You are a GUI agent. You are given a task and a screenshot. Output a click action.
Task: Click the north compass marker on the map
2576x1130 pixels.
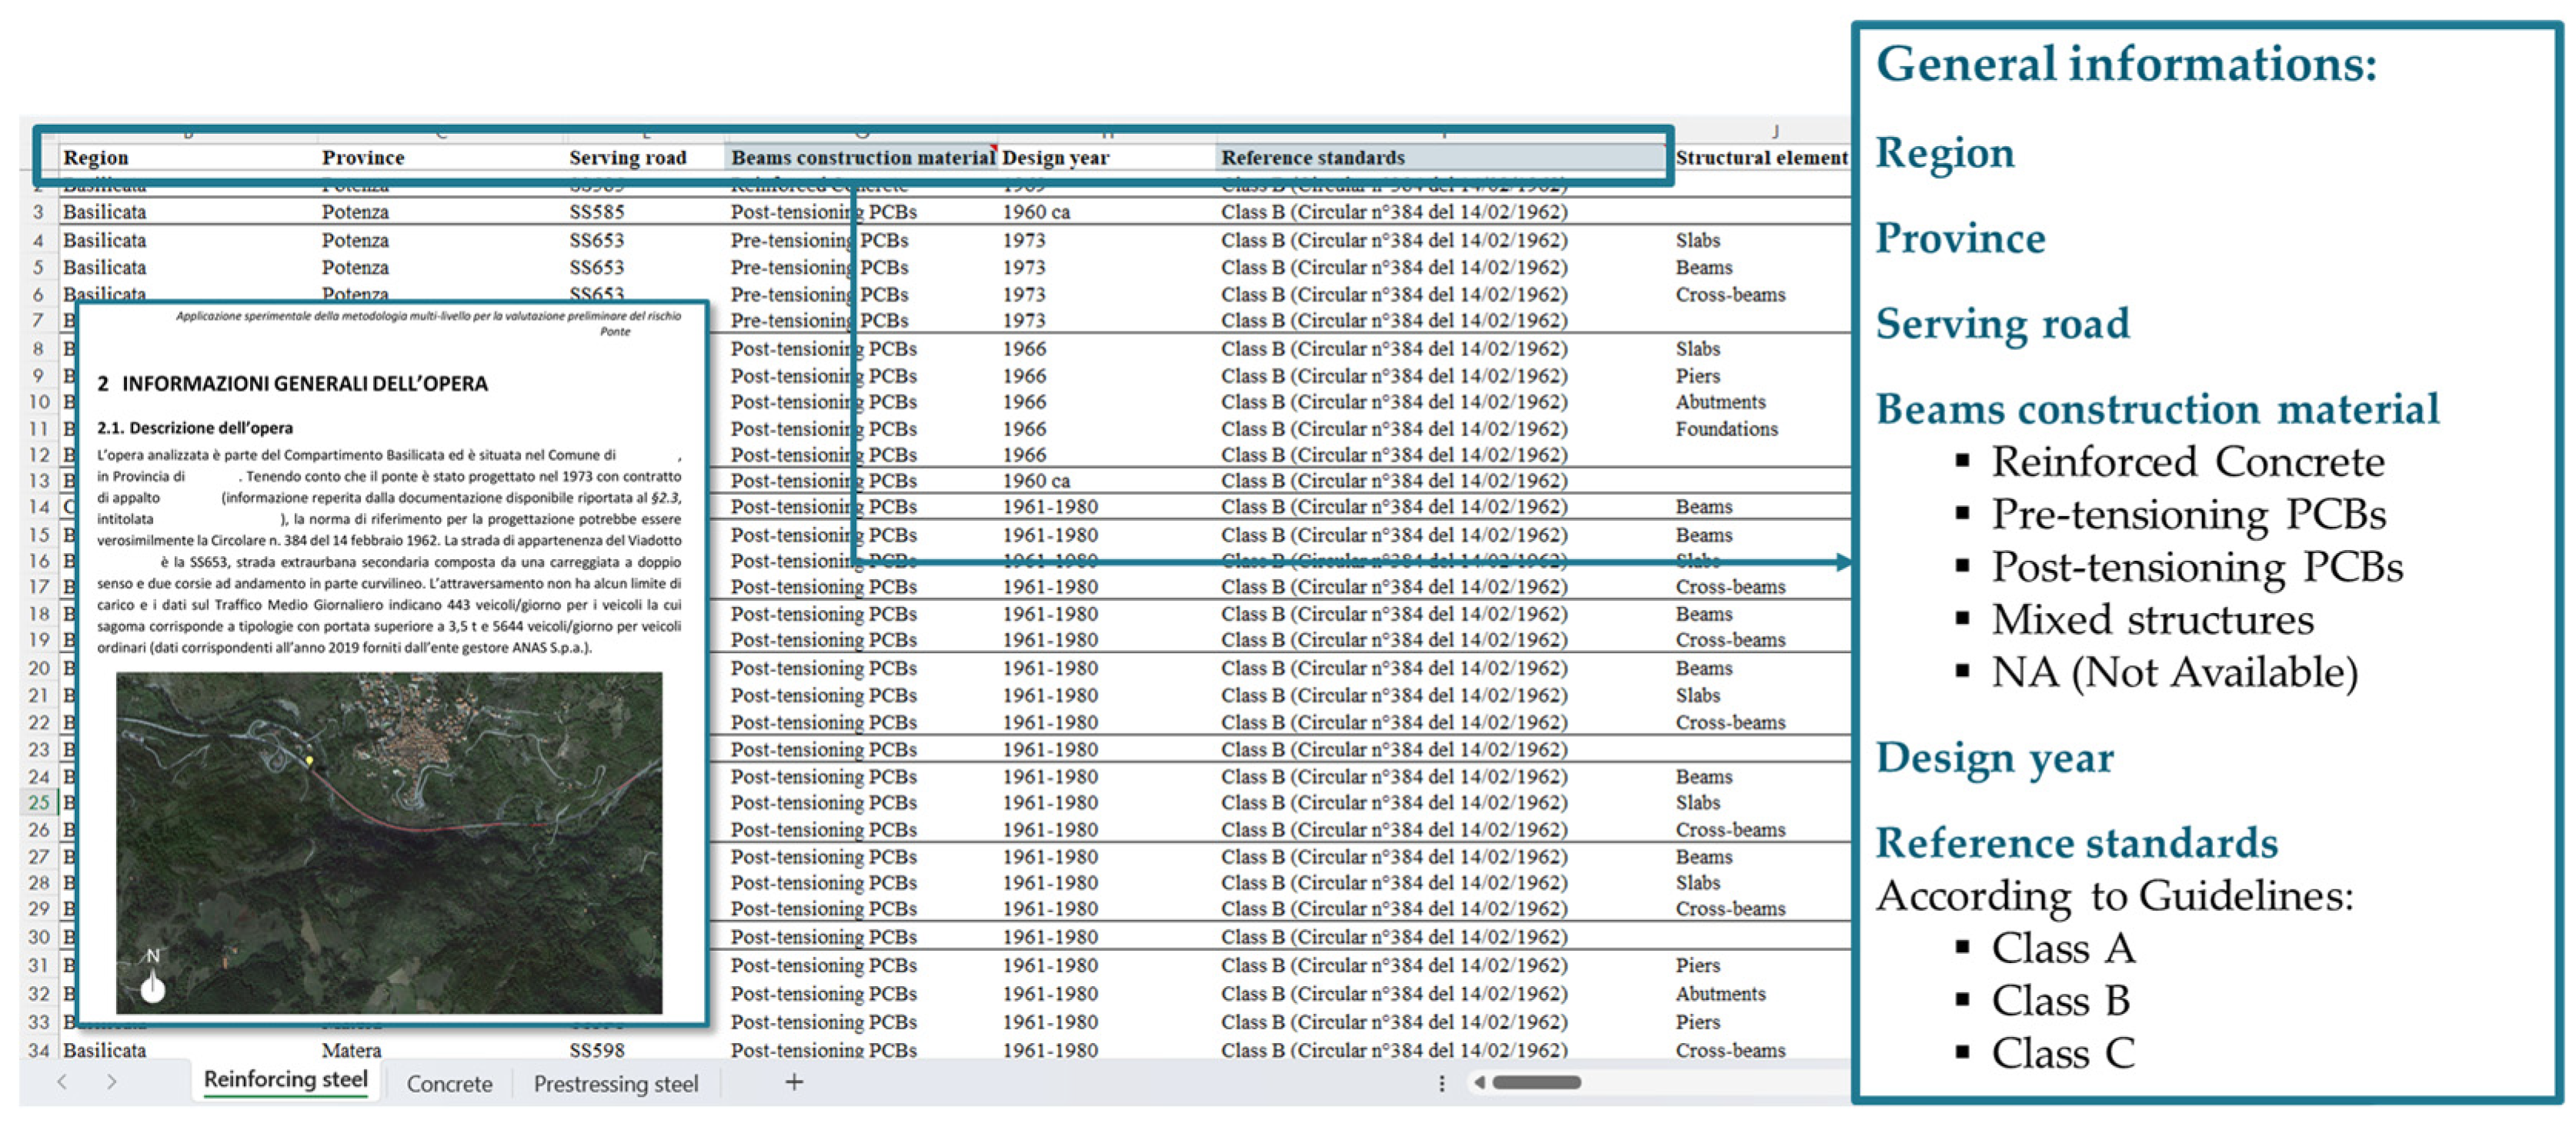(x=152, y=975)
